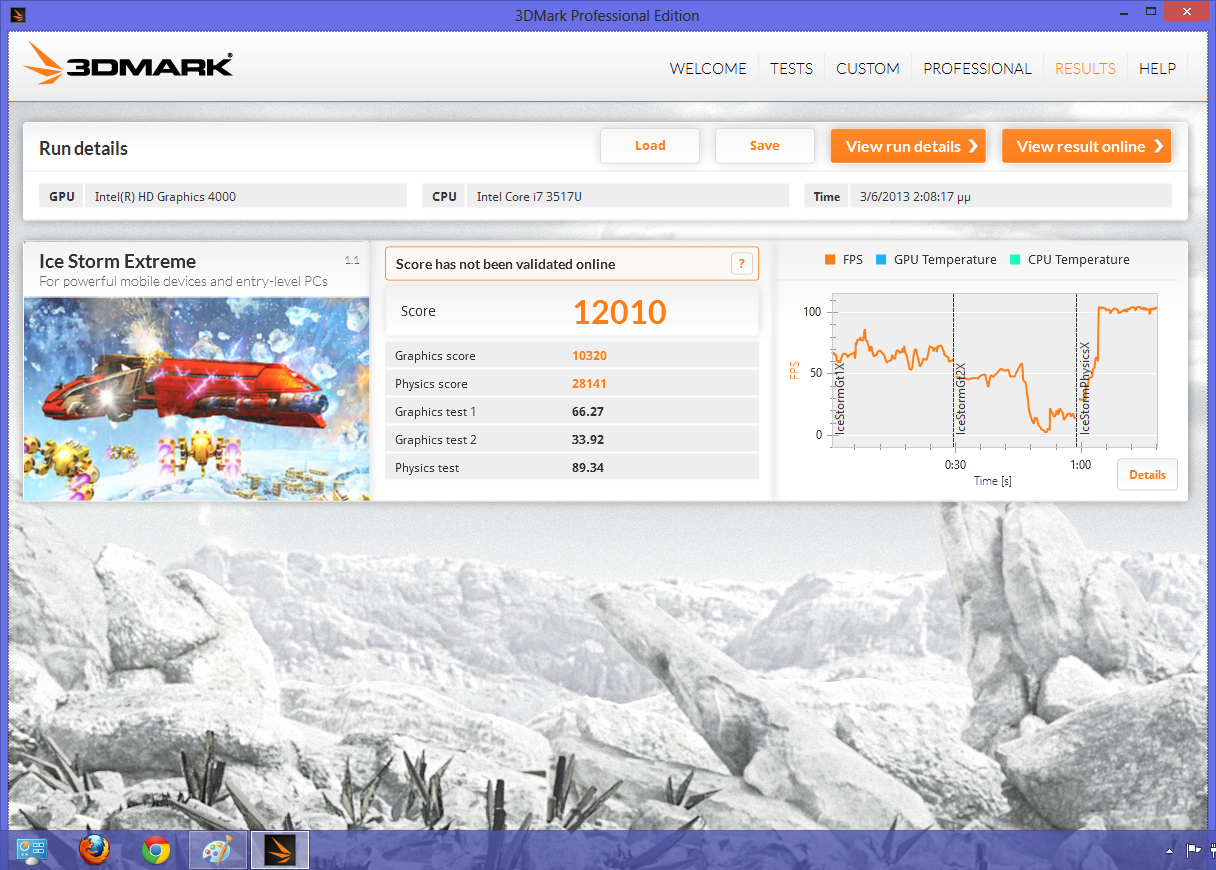Open Paint from the taskbar
The height and width of the screenshot is (870, 1216).
217,851
